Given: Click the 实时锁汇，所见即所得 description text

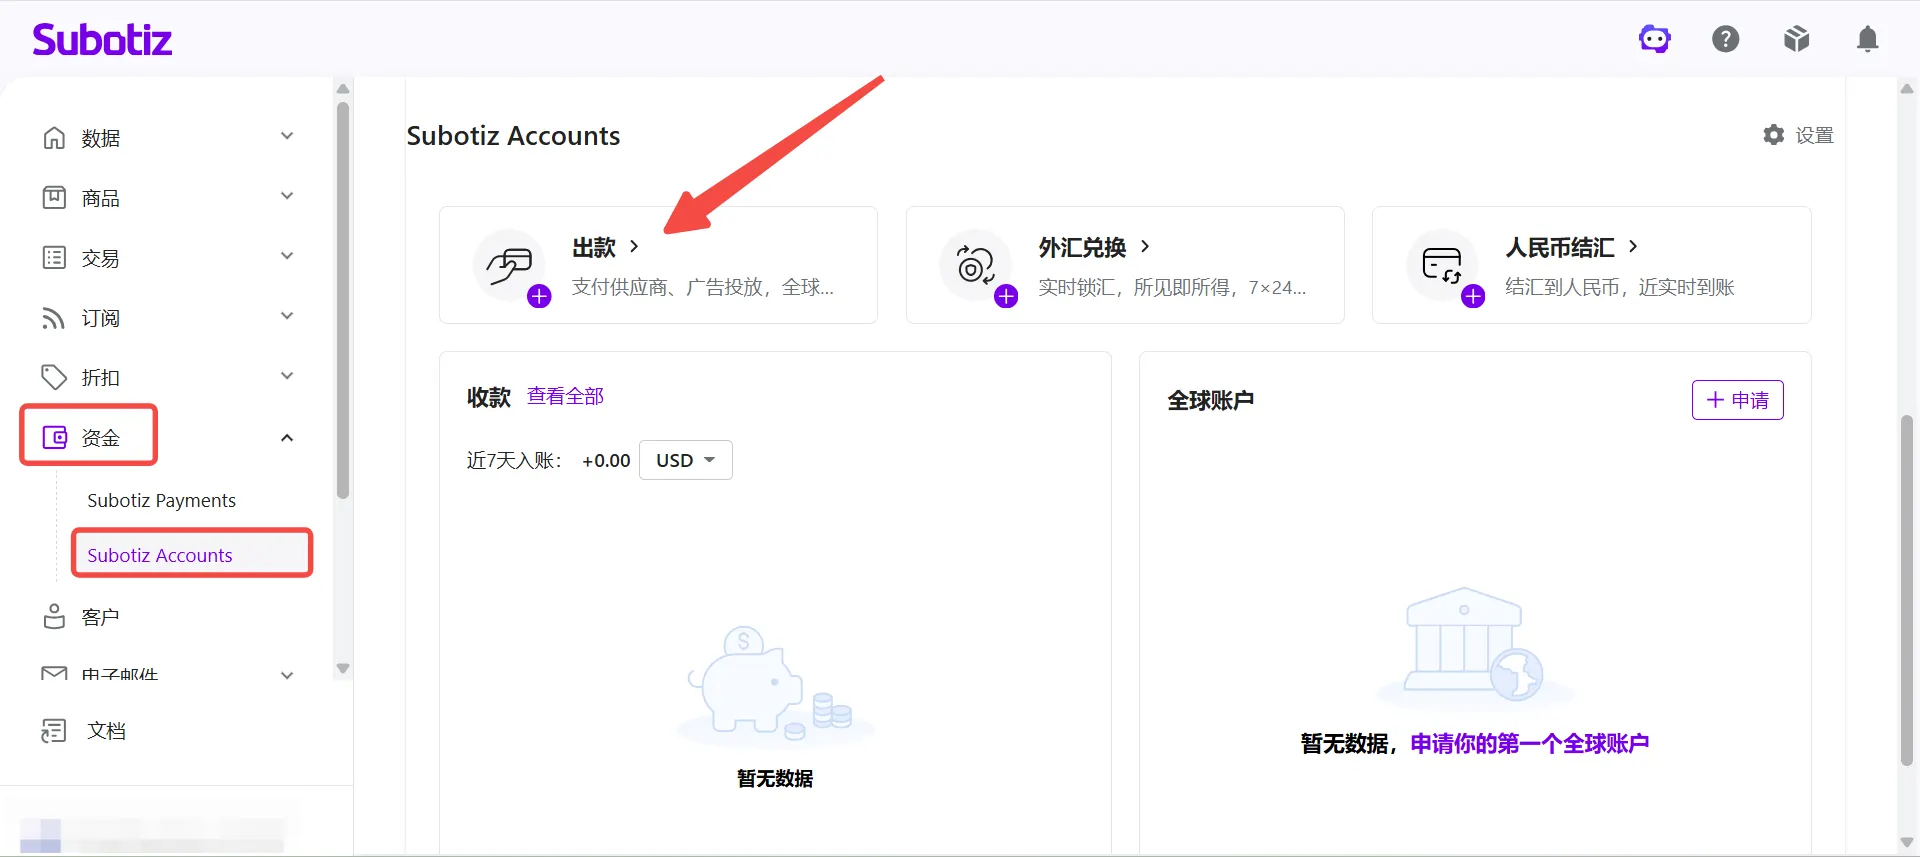Looking at the screenshot, I should (x=1172, y=287).
